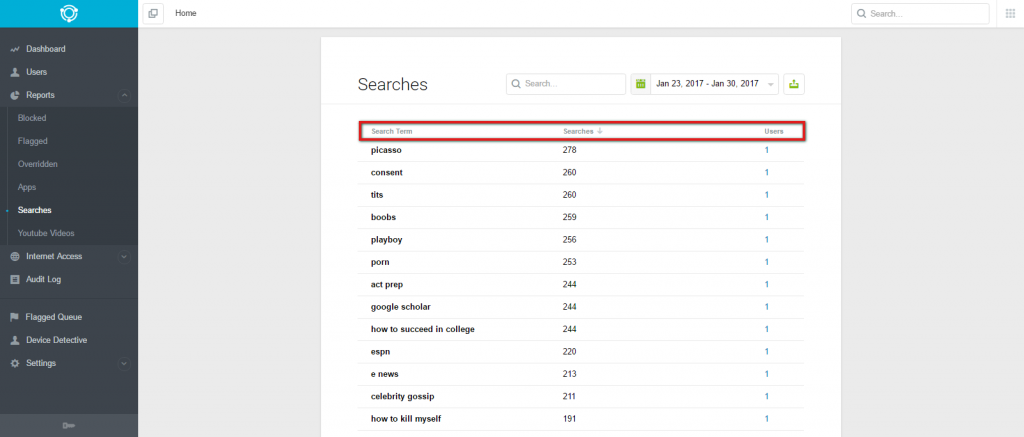This screenshot has width=1024, height=437.
Task: Open the apps grid icon
Action: coord(1010,14)
